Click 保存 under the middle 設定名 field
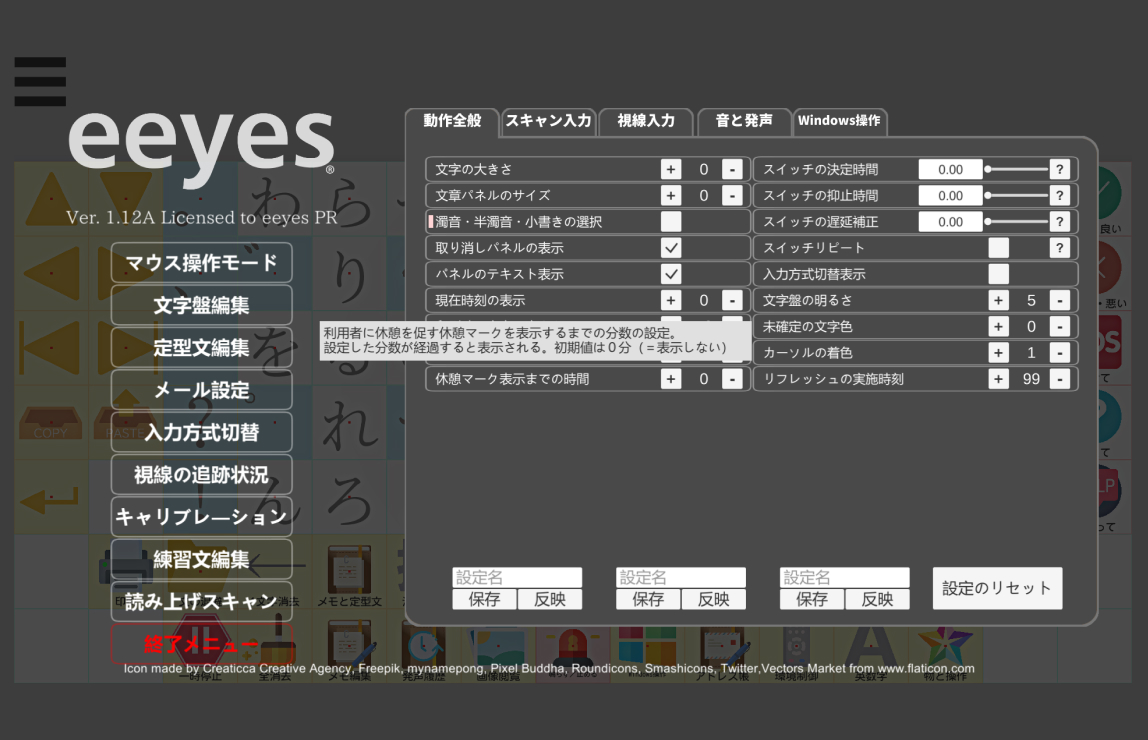1148x740 pixels. click(648, 599)
